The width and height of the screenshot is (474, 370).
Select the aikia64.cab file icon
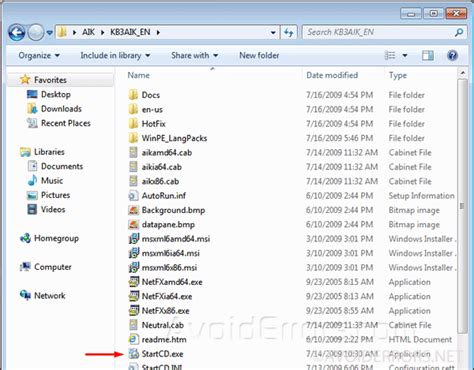pos(133,167)
